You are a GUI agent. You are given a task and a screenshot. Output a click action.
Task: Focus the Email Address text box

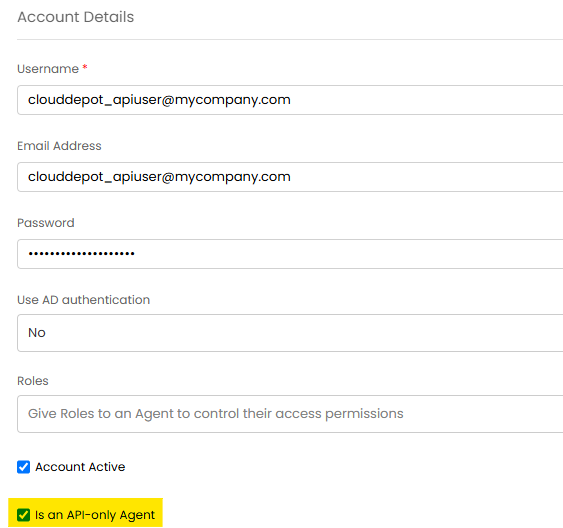(x=290, y=177)
